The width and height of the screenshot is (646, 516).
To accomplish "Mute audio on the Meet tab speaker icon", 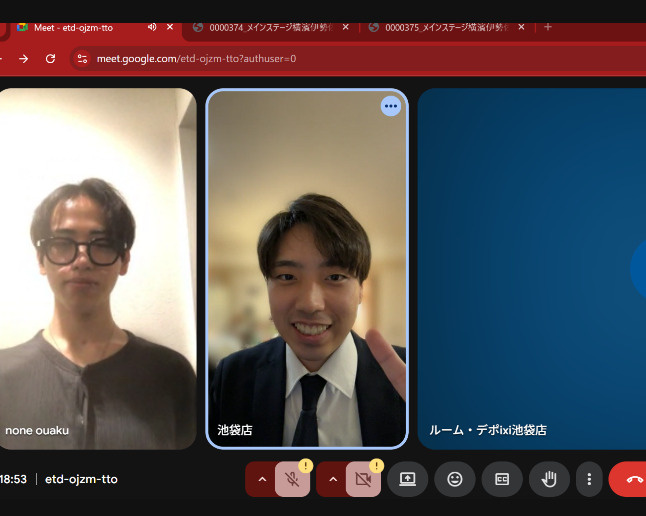I will point(151,27).
